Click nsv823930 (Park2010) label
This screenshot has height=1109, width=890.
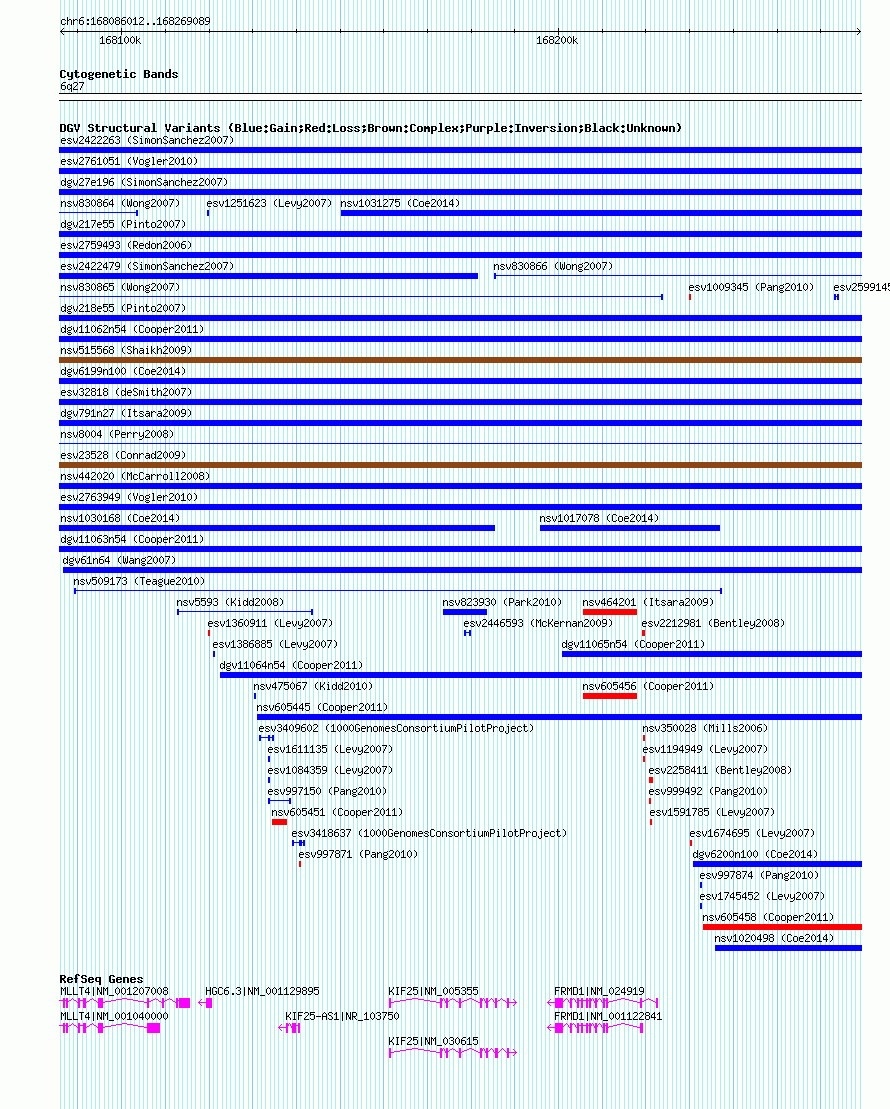tap(502, 603)
